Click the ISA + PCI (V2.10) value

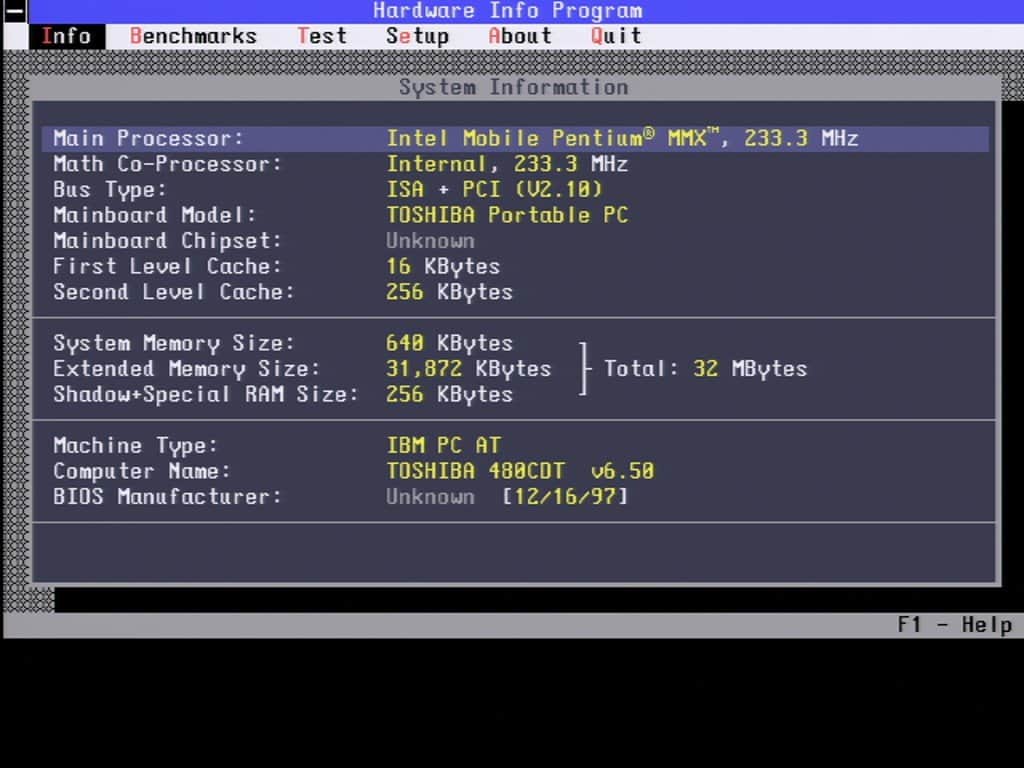click(494, 189)
